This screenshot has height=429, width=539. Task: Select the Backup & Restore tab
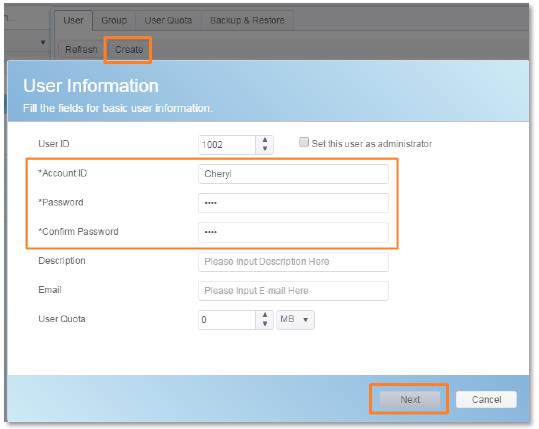pyautogui.click(x=247, y=21)
